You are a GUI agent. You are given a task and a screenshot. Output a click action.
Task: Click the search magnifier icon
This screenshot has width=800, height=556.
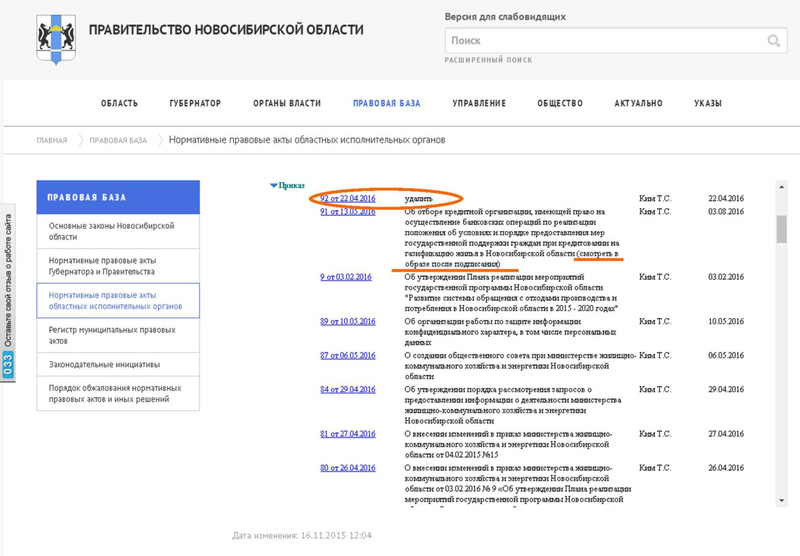click(x=773, y=40)
